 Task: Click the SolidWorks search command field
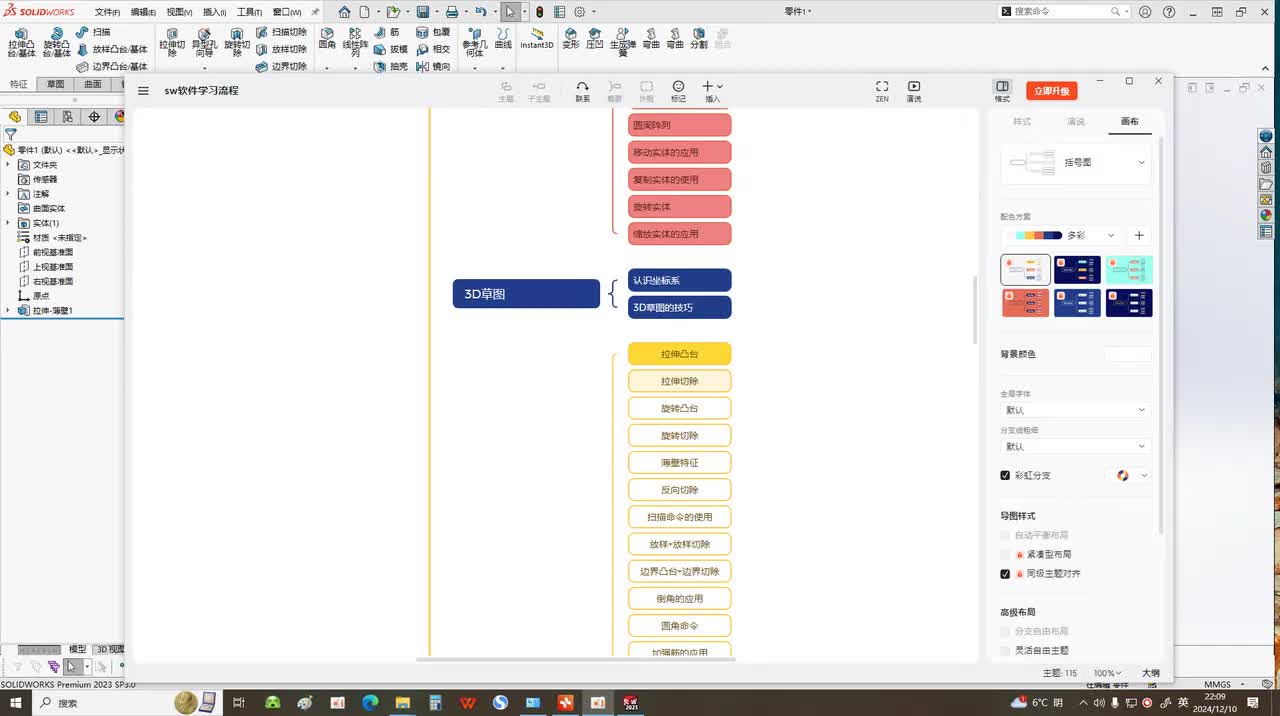(1060, 12)
